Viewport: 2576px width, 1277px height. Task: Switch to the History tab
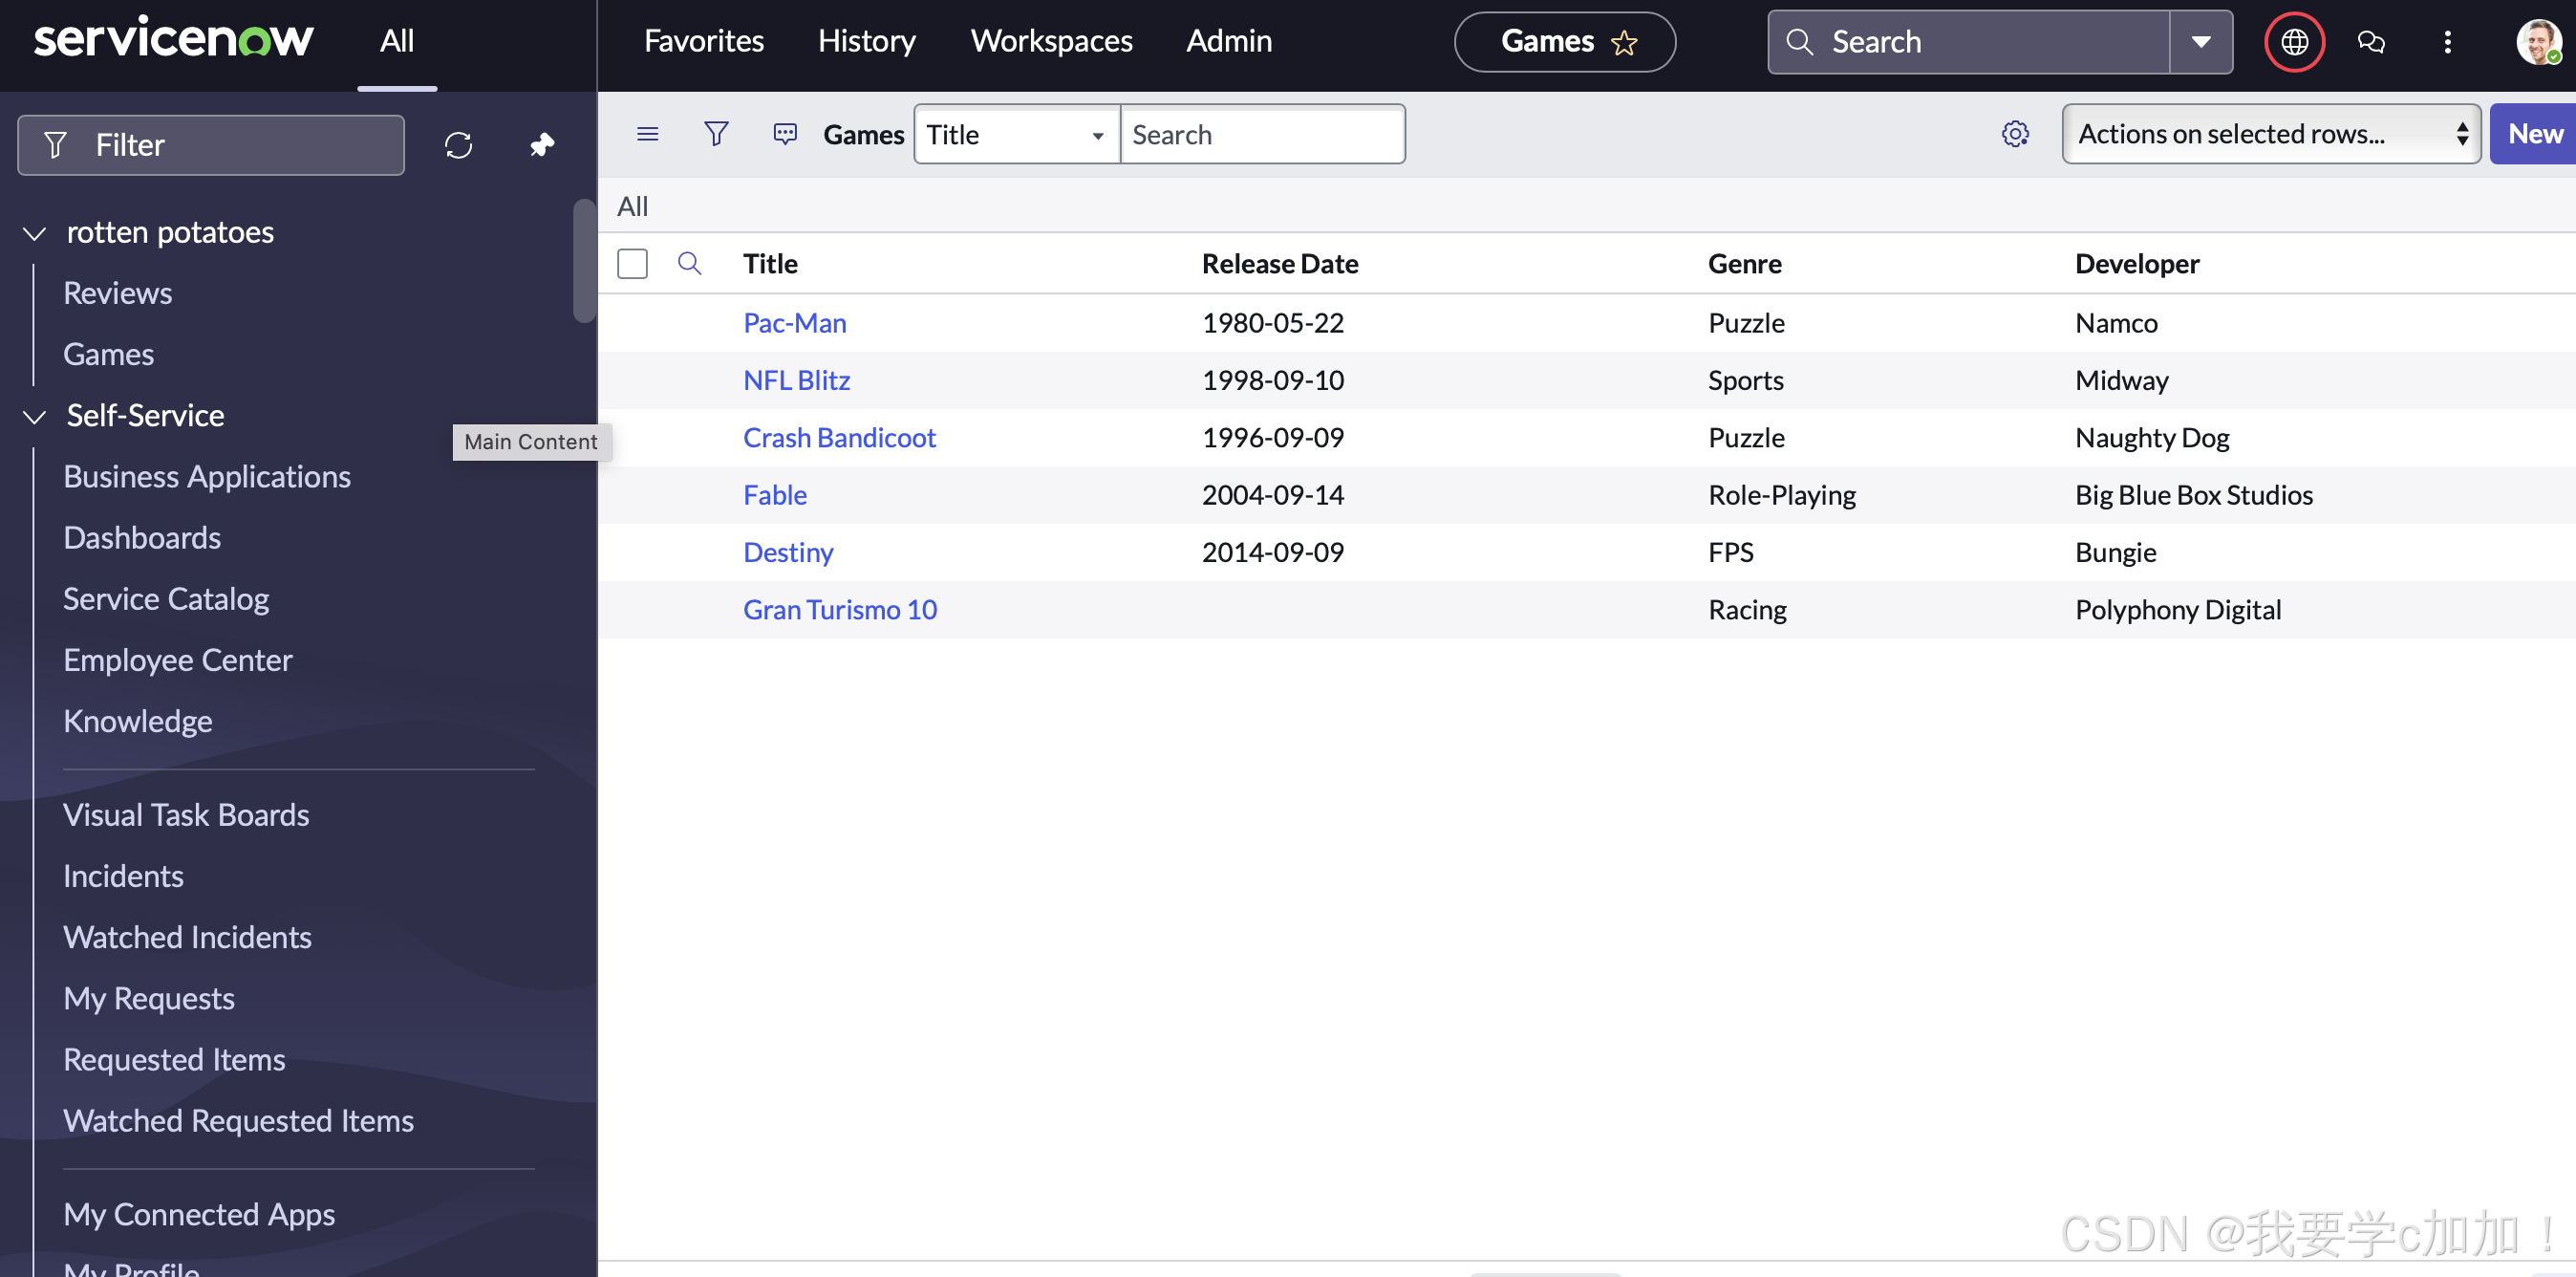coord(866,41)
